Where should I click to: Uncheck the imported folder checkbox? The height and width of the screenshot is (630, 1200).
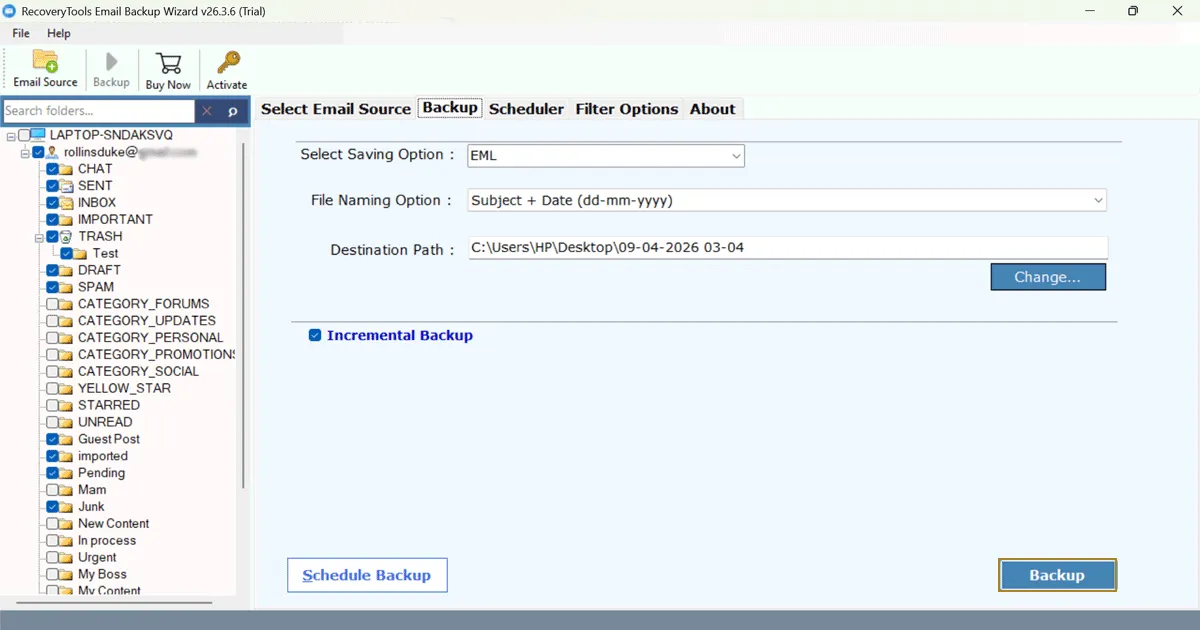click(x=52, y=456)
